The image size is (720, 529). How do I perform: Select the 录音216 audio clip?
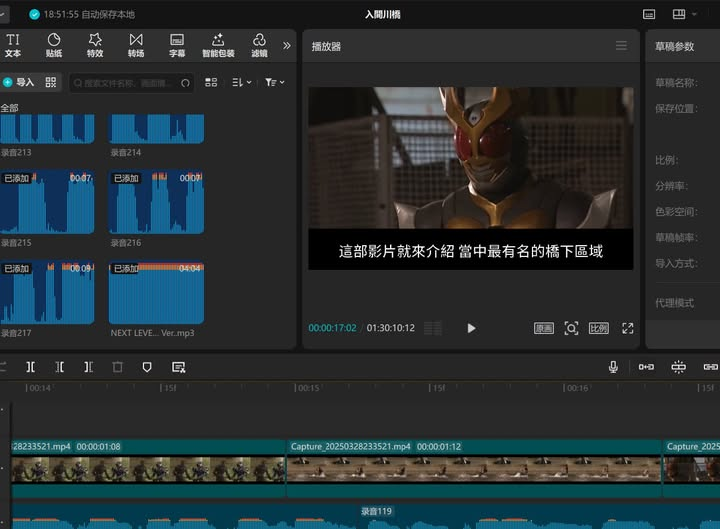pyautogui.click(x=156, y=202)
